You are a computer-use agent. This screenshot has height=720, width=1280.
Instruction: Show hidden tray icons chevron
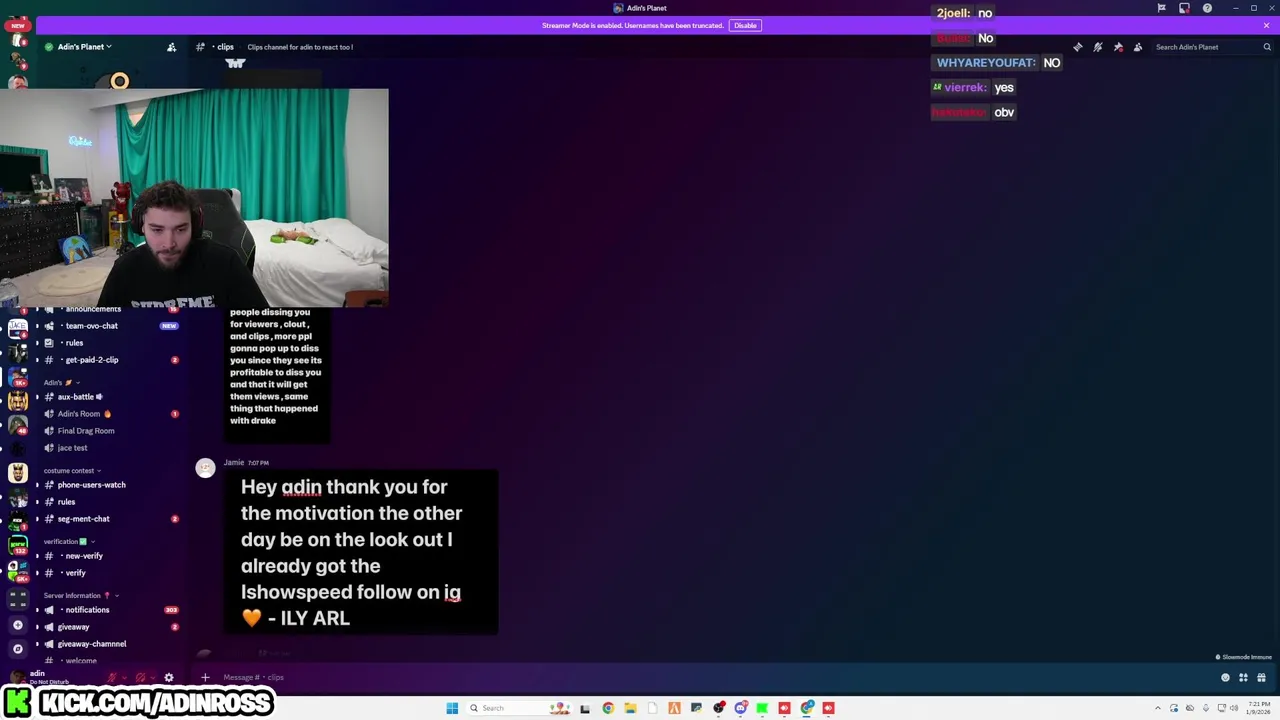(x=1159, y=708)
